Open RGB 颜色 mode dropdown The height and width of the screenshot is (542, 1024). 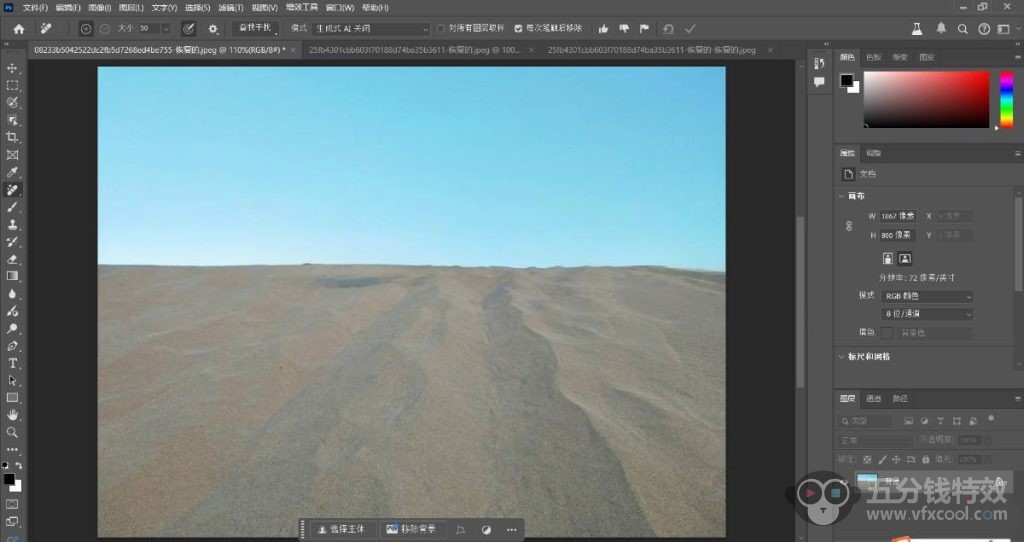tap(927, 296)
